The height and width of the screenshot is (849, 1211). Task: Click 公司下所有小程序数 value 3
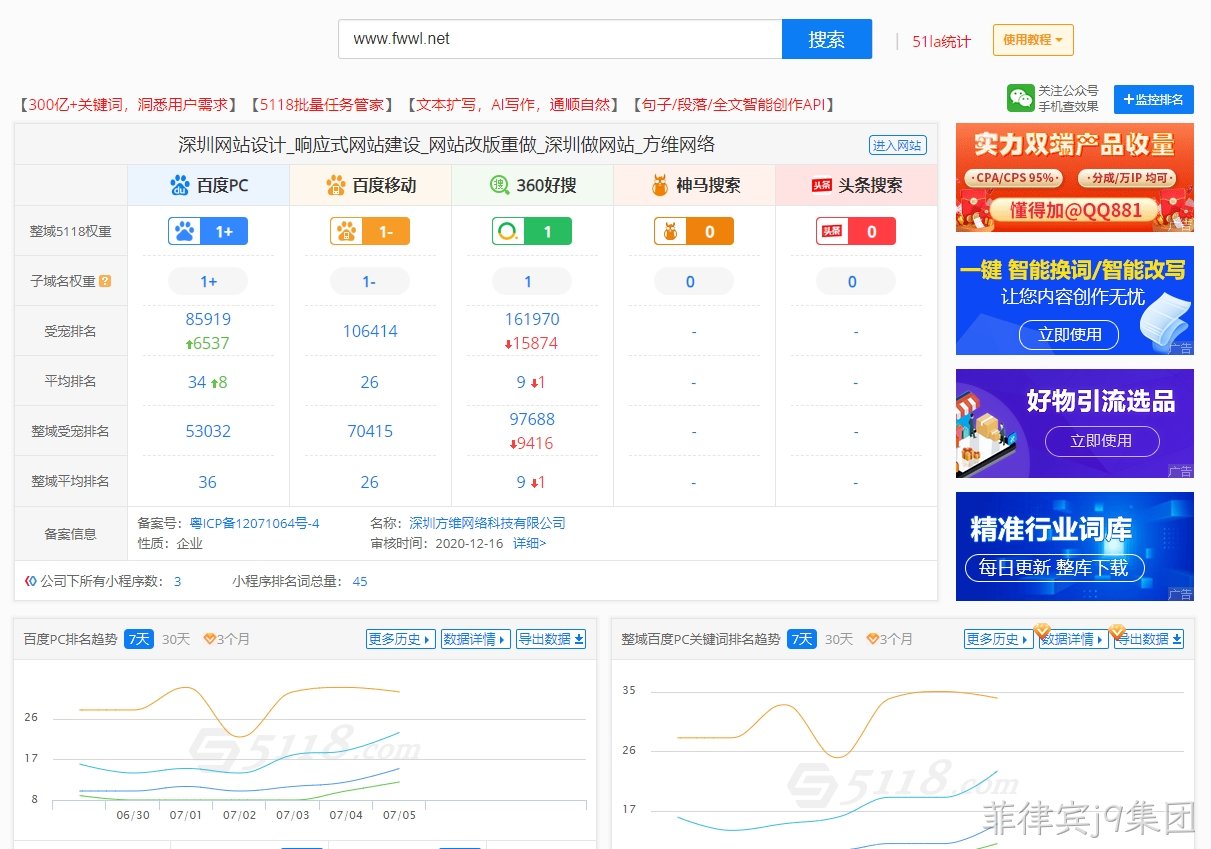(178, 581)
